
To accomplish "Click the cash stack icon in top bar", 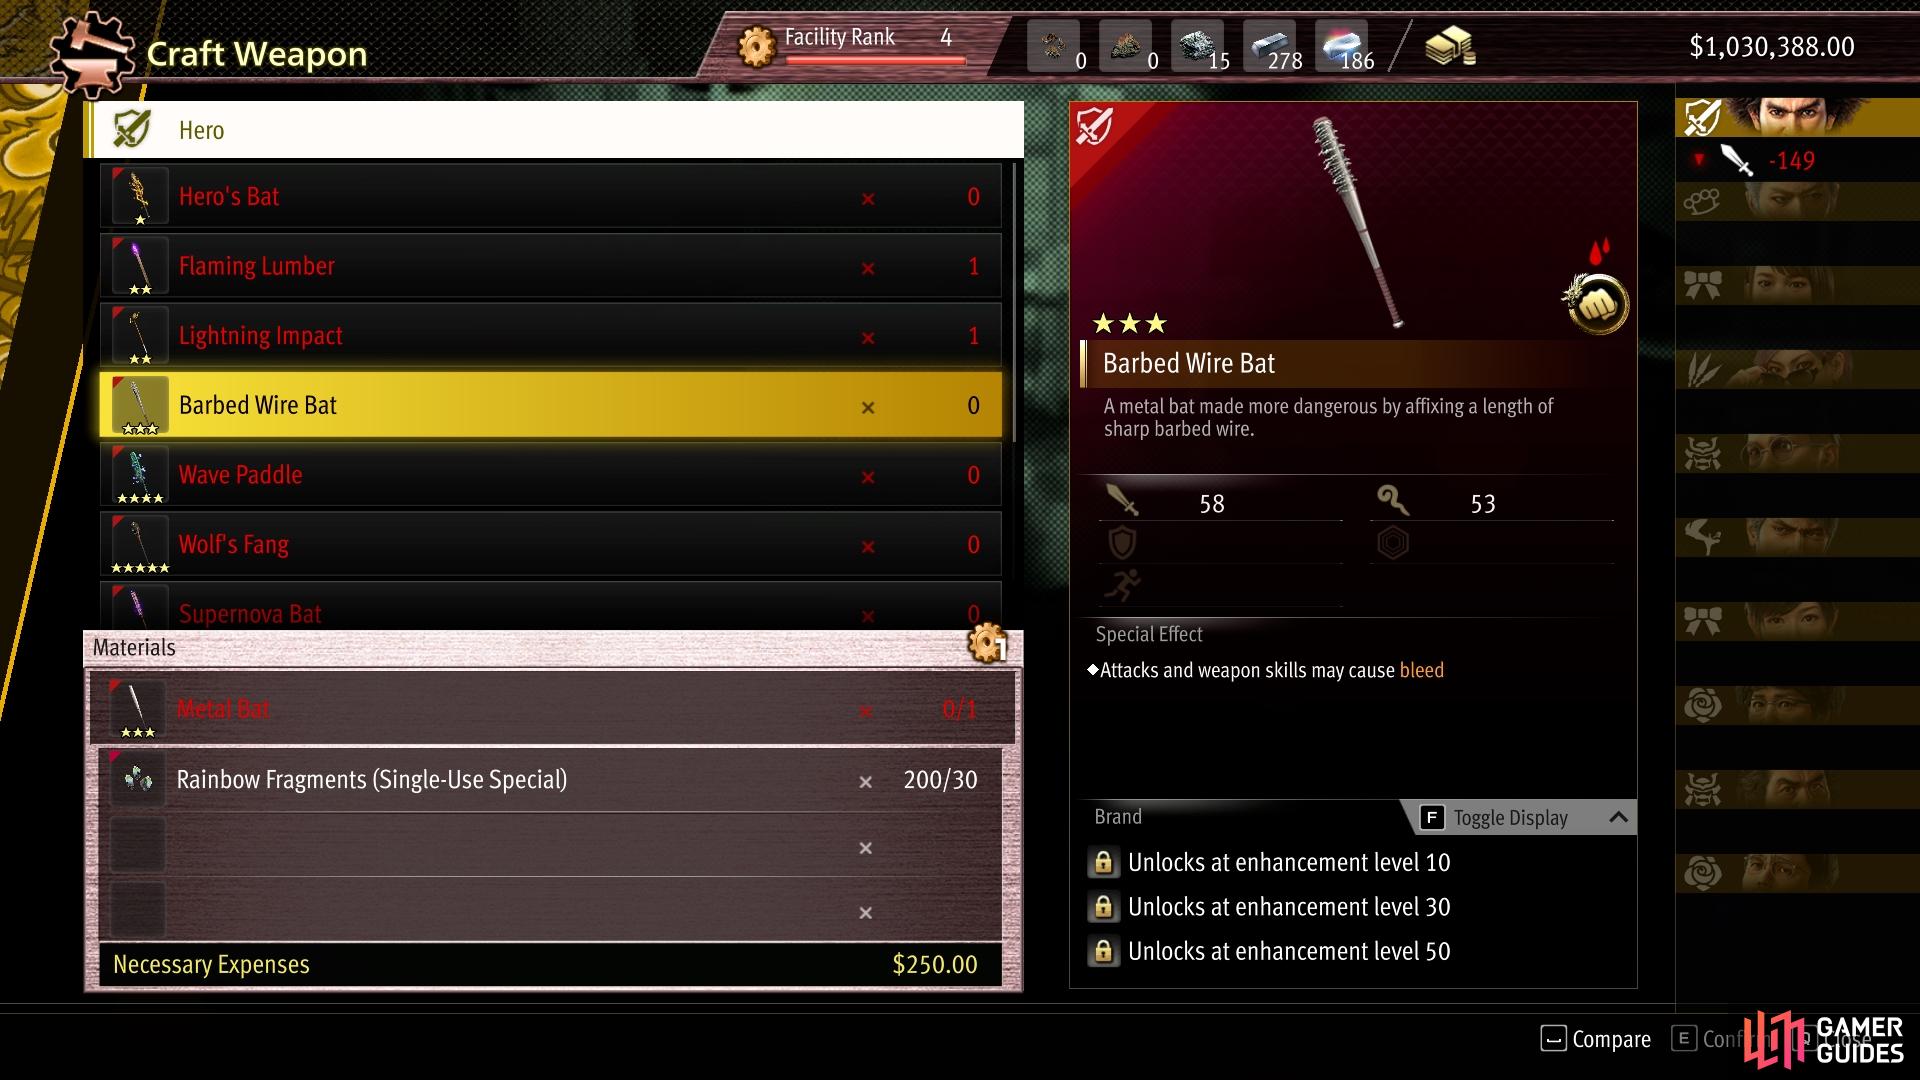I will click(x=1450, y=46).
